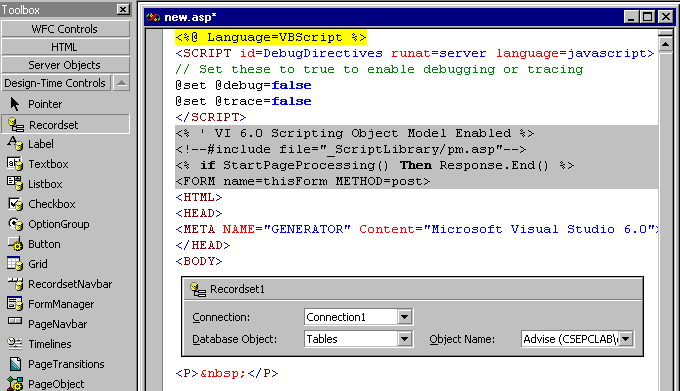
Task: Close the Toolbox panel
Action: point(123,10)
